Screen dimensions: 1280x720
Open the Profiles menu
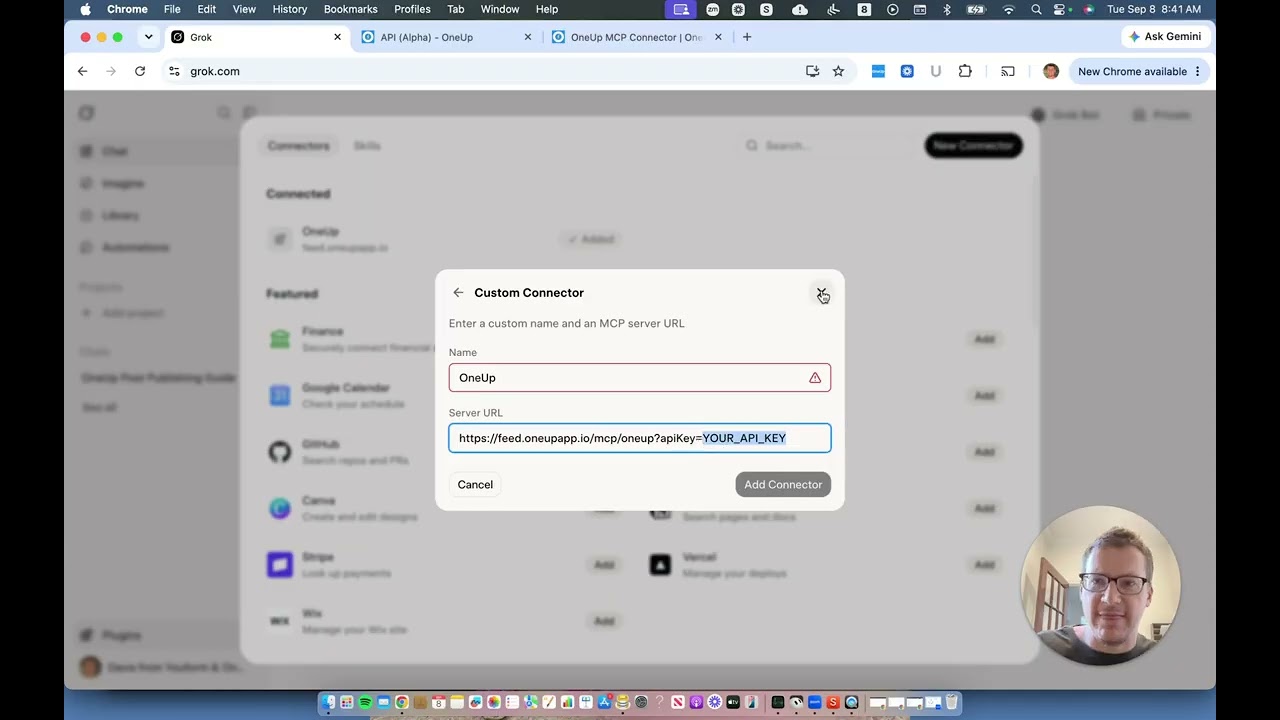412,9
